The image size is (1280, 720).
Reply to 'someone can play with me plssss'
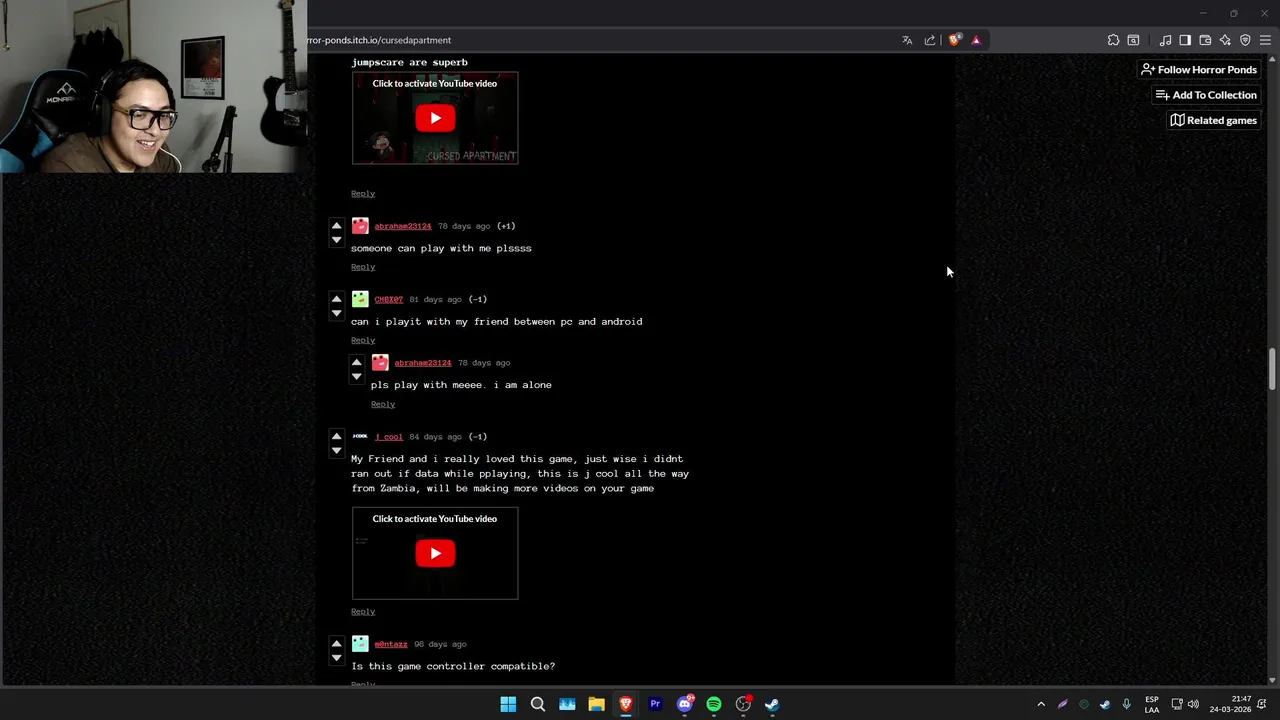(x=363, y=267)
